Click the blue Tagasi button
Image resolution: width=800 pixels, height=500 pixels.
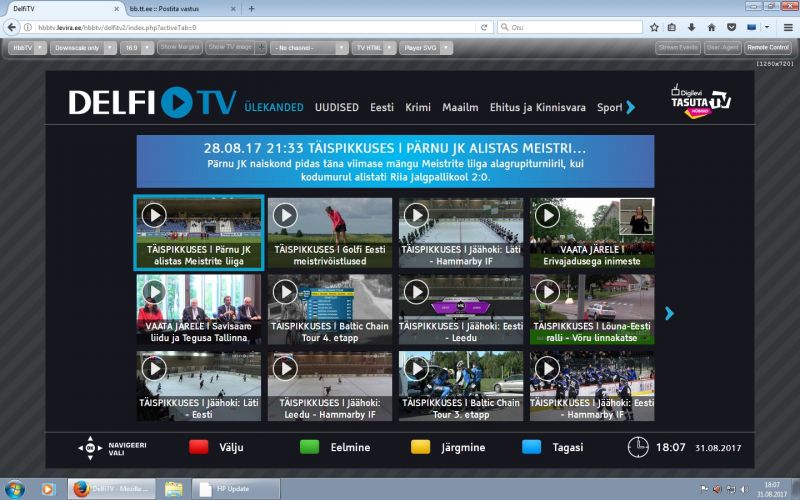(x=532, y=447)
